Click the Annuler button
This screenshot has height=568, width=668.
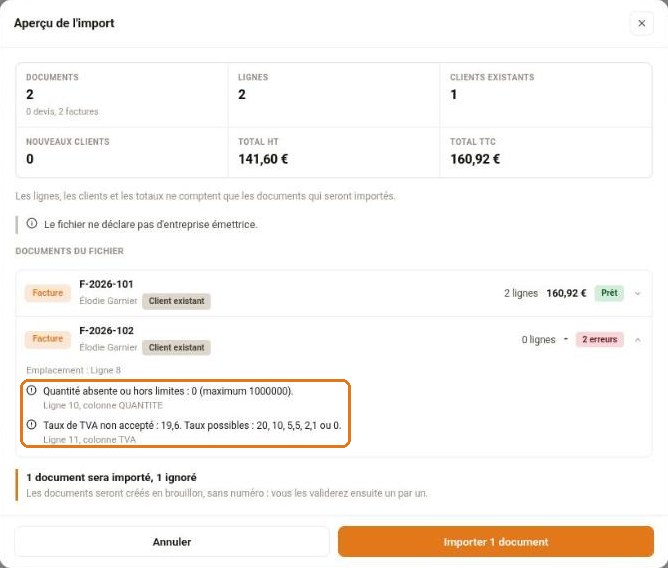(172, 542)
